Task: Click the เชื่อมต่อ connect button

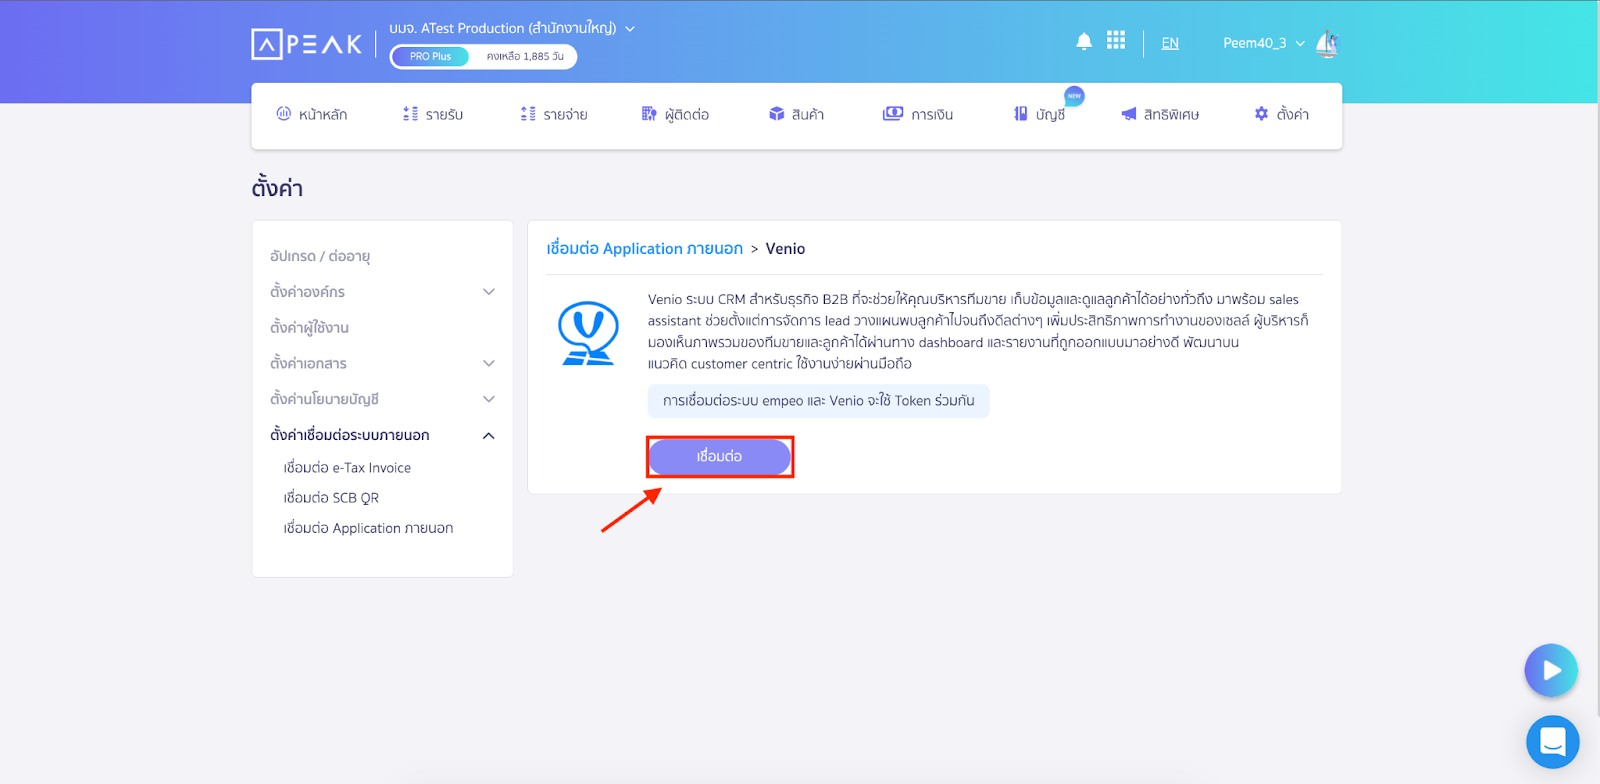Action: (720, 457)
